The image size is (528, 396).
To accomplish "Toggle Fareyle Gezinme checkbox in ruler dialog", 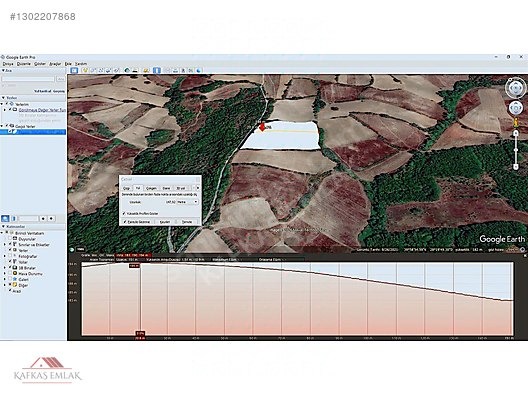I will [125, 222].
